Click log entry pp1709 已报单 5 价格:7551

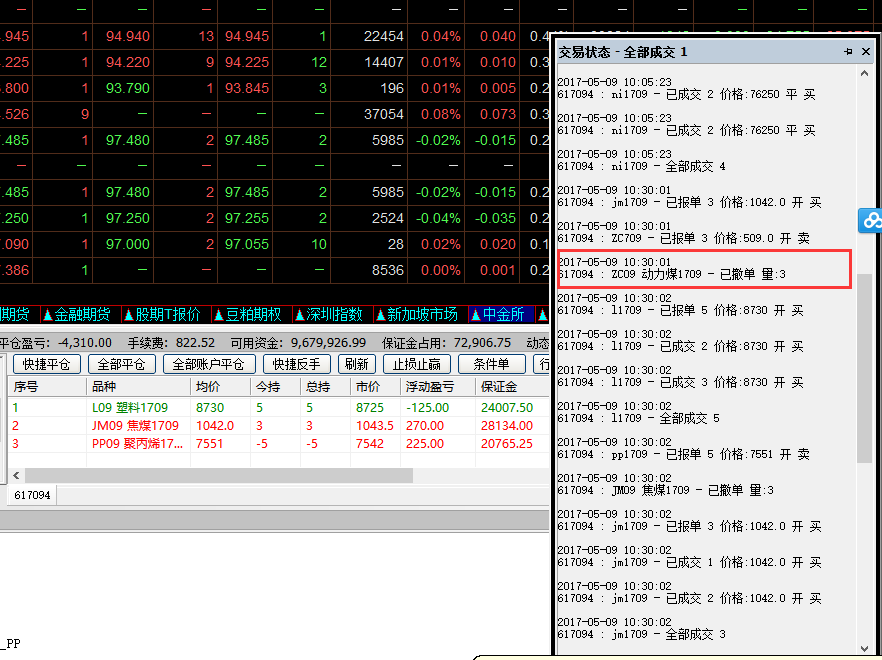pyautogui.click(x=683, y=448)
